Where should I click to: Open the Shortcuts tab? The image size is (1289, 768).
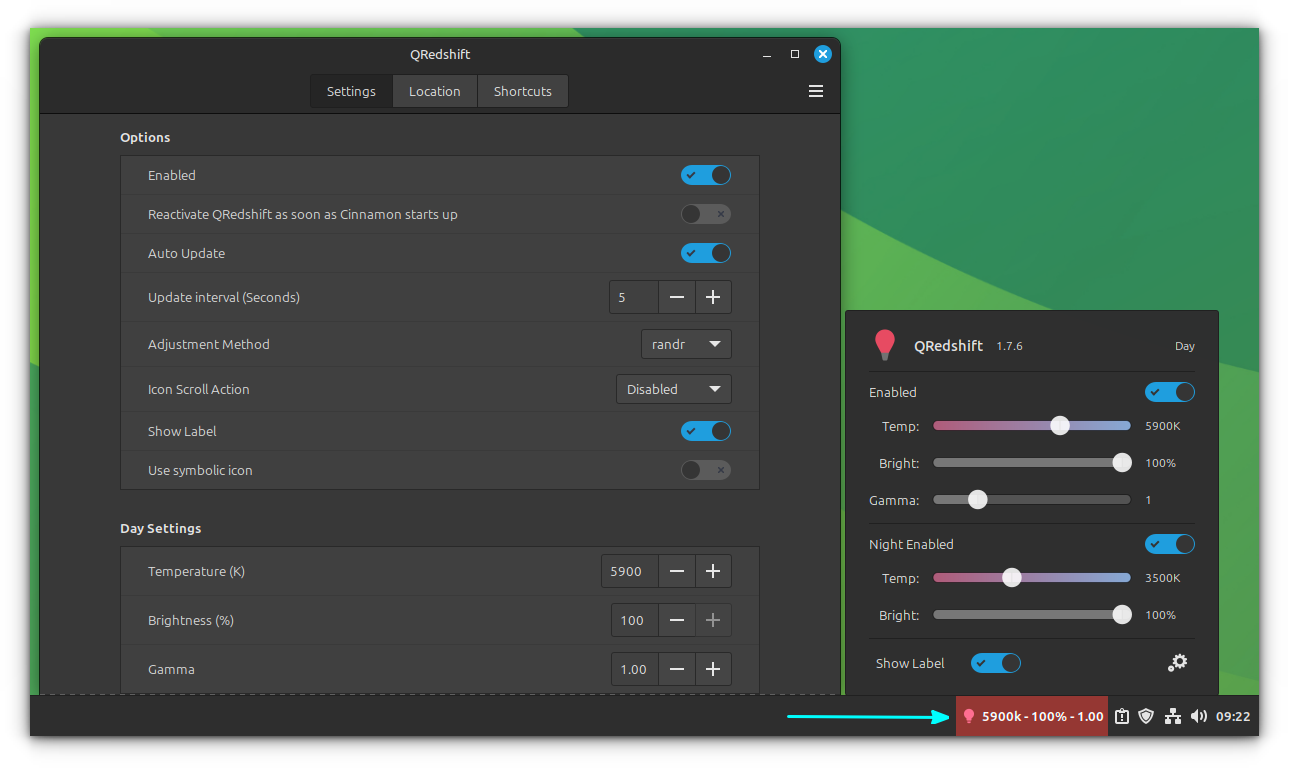[x=522, y=91]
